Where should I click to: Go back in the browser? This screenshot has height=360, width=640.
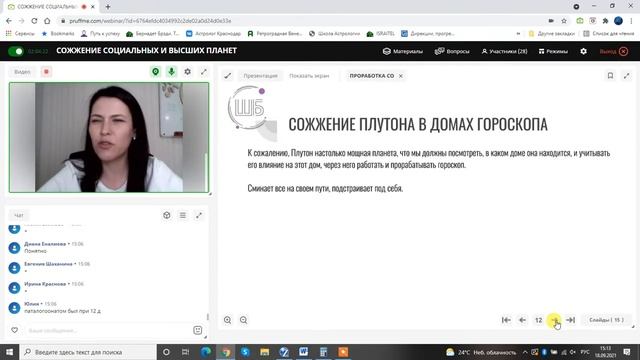click(9, 21)
